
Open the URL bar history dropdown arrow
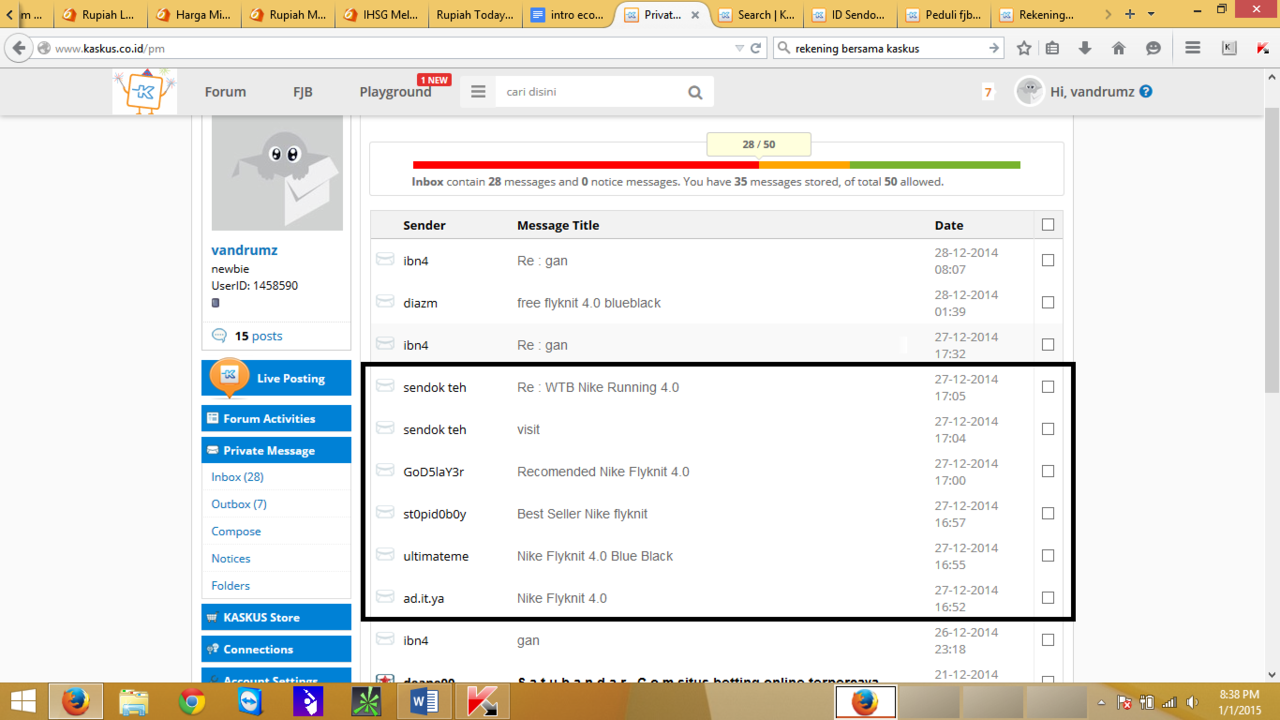pos(739,48)
